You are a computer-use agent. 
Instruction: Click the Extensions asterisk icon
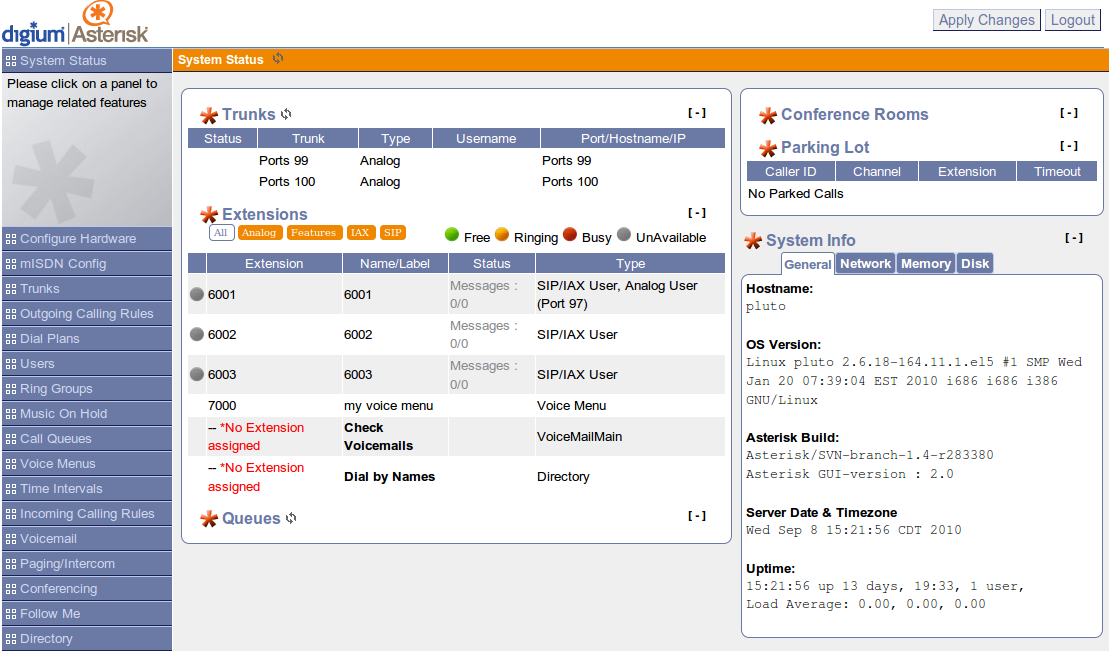pyautogui.click(x=209, y=214)
